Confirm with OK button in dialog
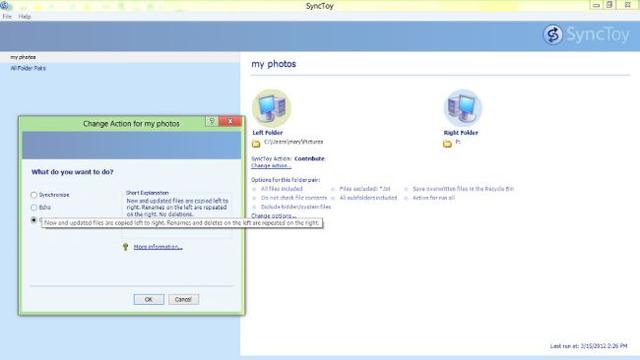 click(149, 299)
